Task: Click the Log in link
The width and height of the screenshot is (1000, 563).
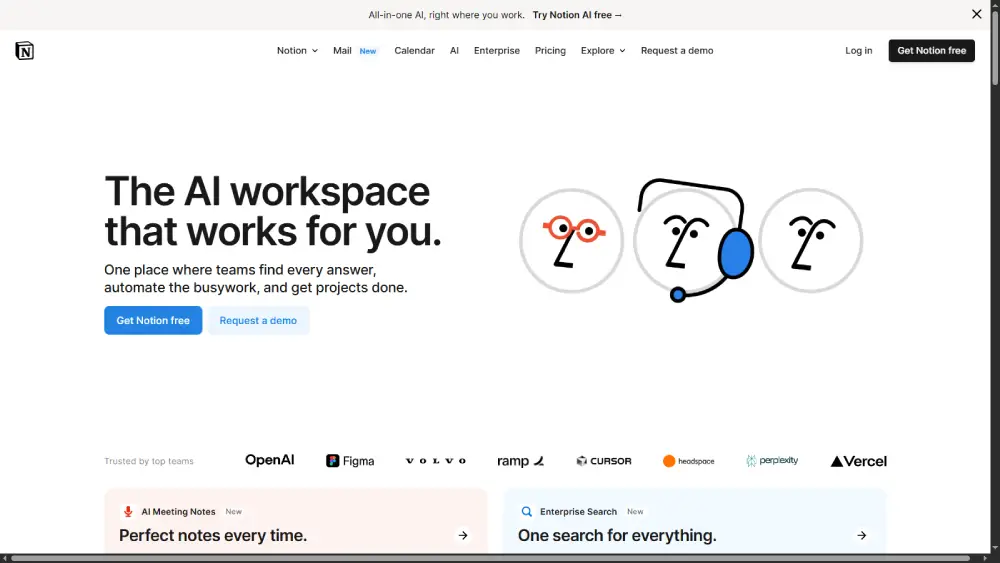Action: point(858,50)
